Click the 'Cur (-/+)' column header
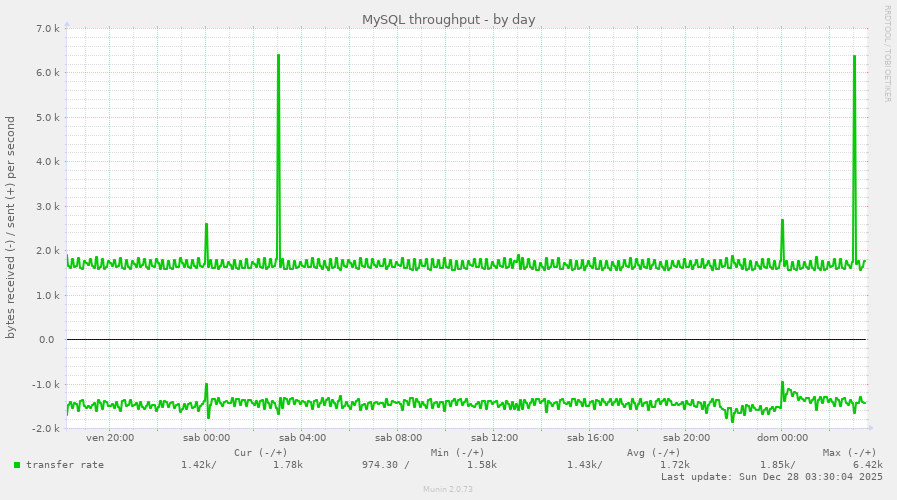897x500 pixels. [x=261, y=453]
